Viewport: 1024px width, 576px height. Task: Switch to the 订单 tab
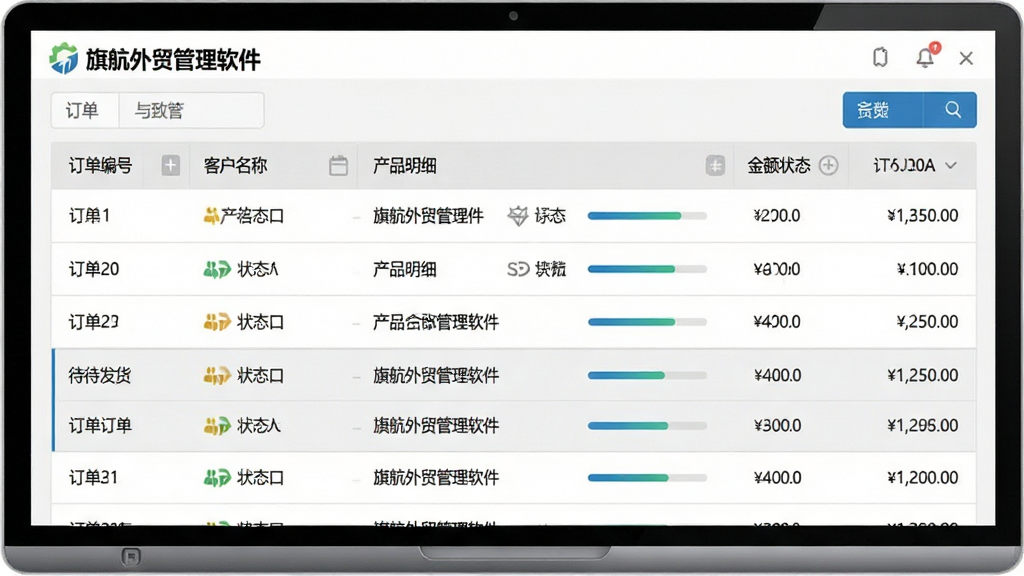pyautogui.click(x=82, y=110)
